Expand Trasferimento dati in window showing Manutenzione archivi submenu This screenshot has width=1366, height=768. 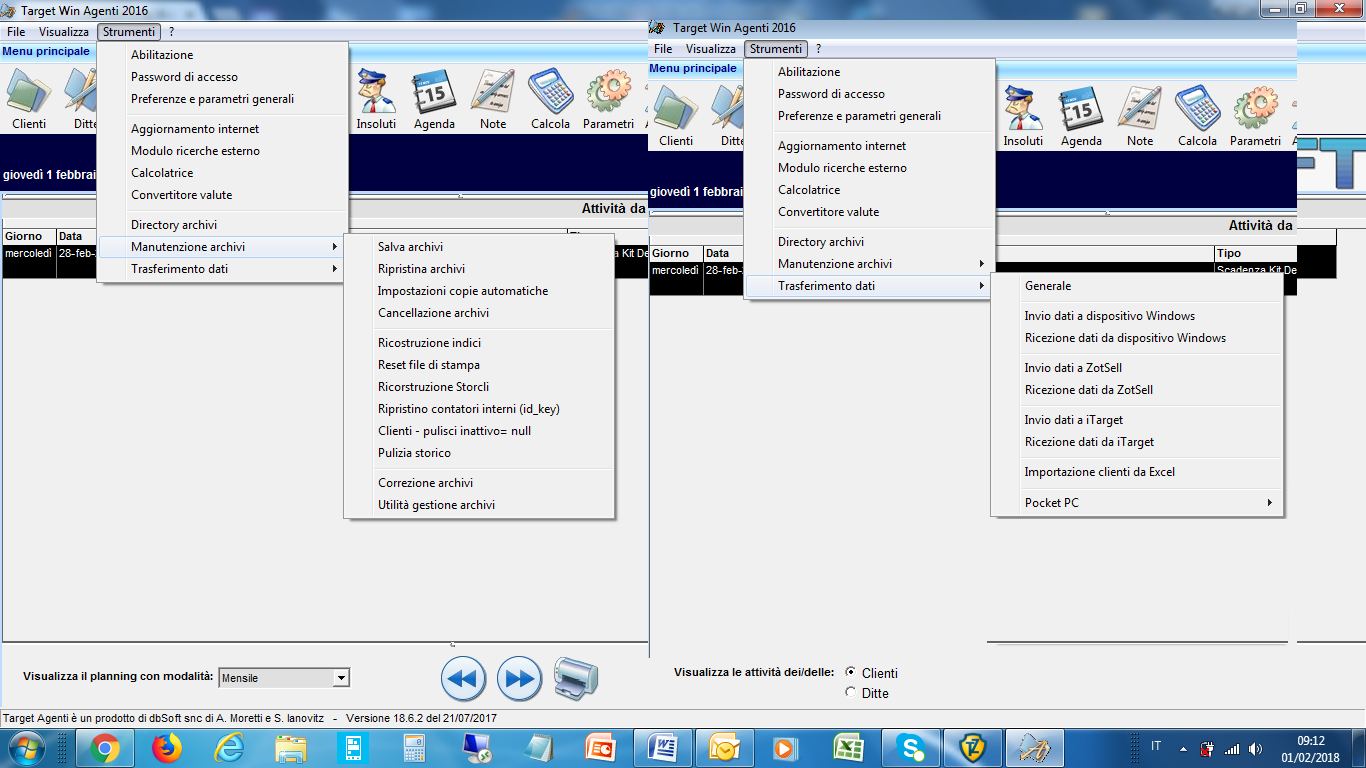tap(222, 269)
